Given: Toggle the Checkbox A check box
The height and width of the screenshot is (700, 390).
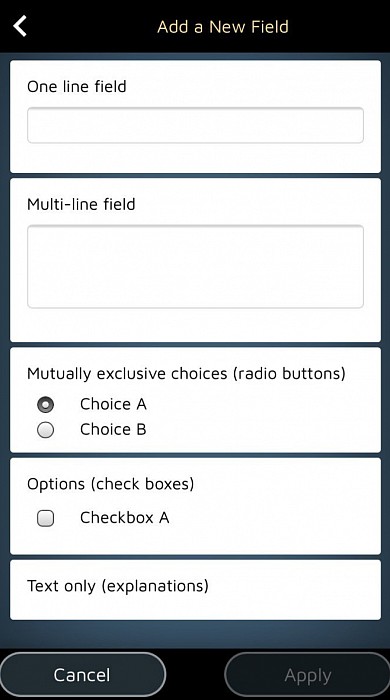Looking at the screenshot, I should click(x=46, y=518).
